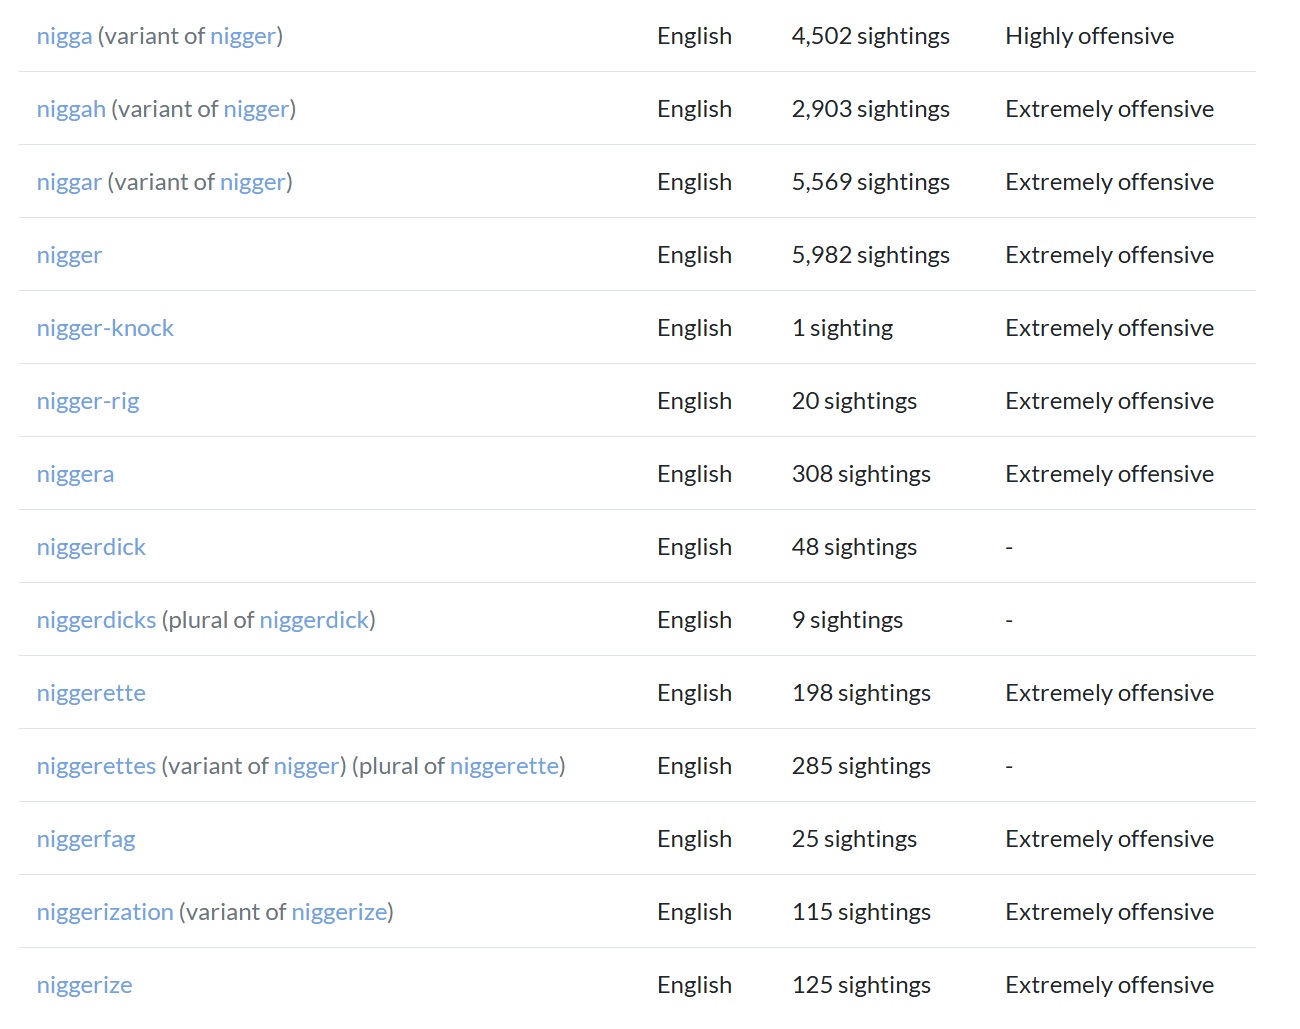This screenshot has width=1300, height=1029.
Task: Open the variant-of link in the 4,502 sightings row
Action: tap(243, 37)
